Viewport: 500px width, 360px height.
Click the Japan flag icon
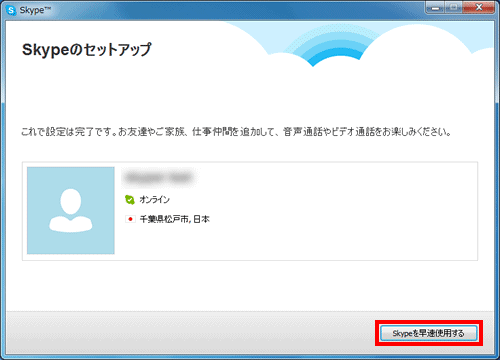(130, 219)
